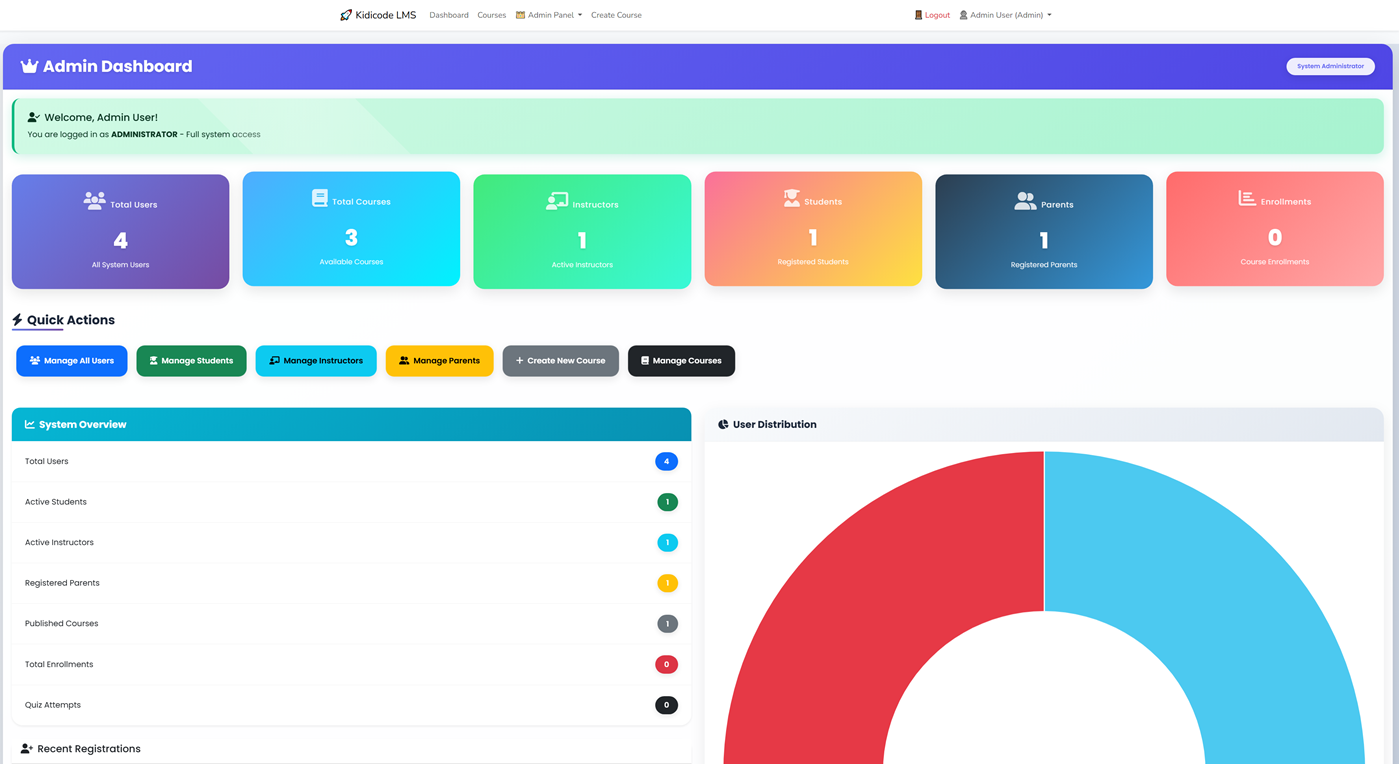Click the Create New Course button
Image resolution: width=1399 pixels, height=764 pixels.
(560, 361)
